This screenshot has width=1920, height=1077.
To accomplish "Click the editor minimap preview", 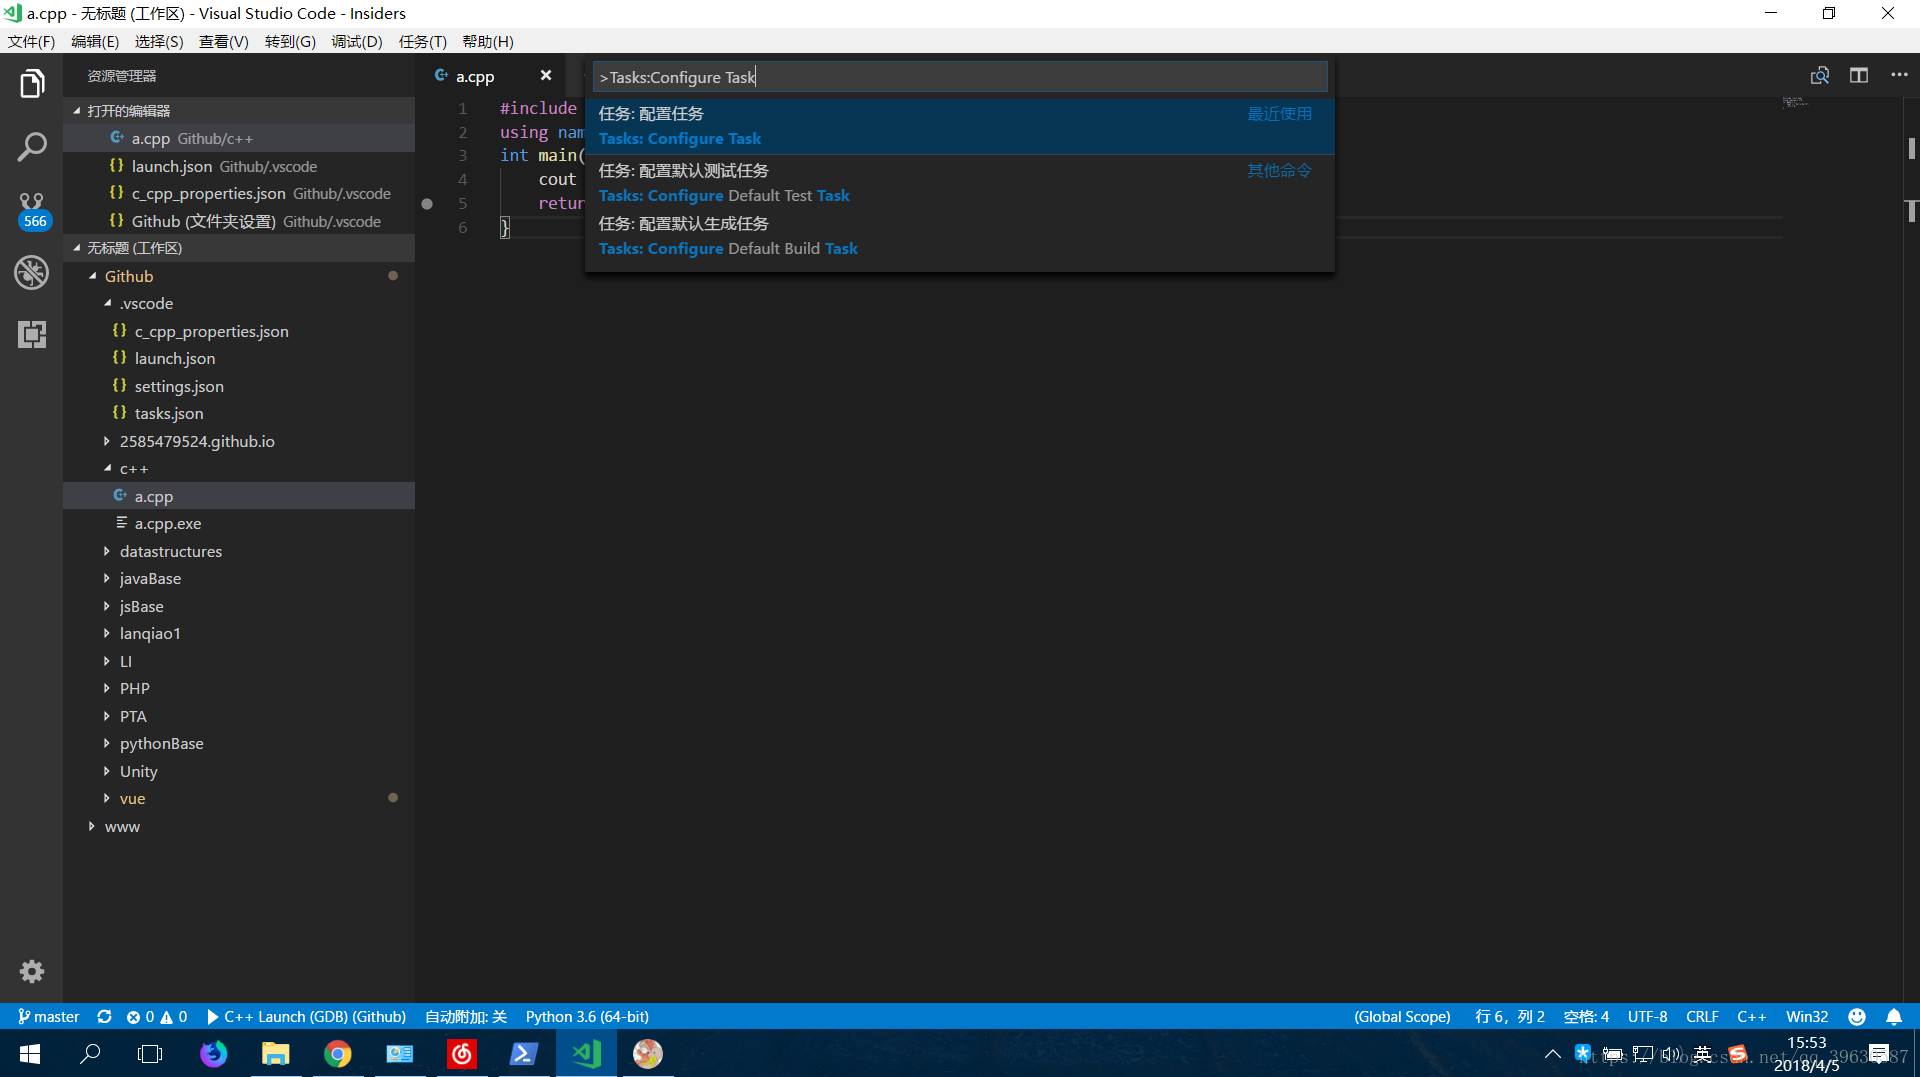I will 1795,103.
